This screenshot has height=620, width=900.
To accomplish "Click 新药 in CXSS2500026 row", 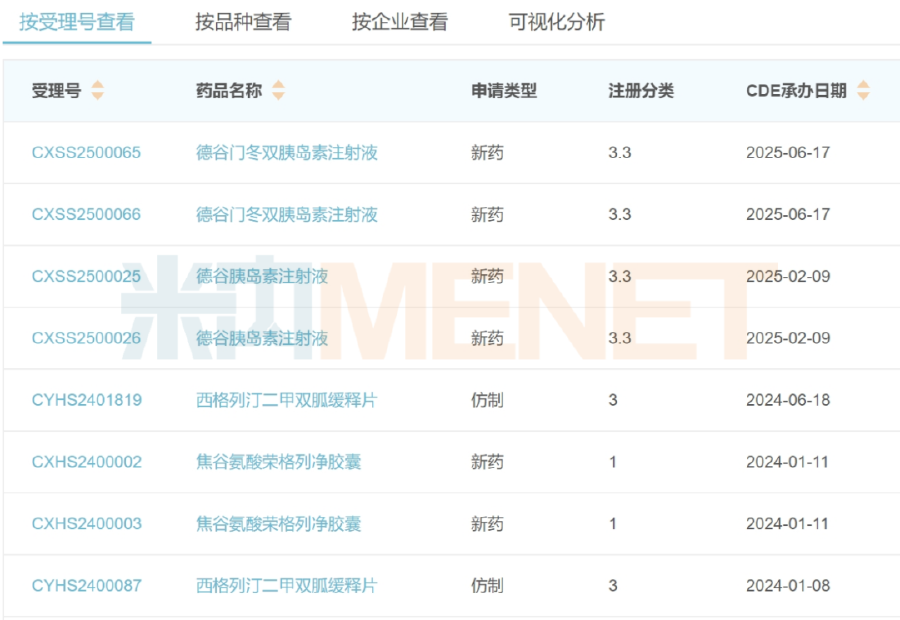I will click(x=487, y=338).
